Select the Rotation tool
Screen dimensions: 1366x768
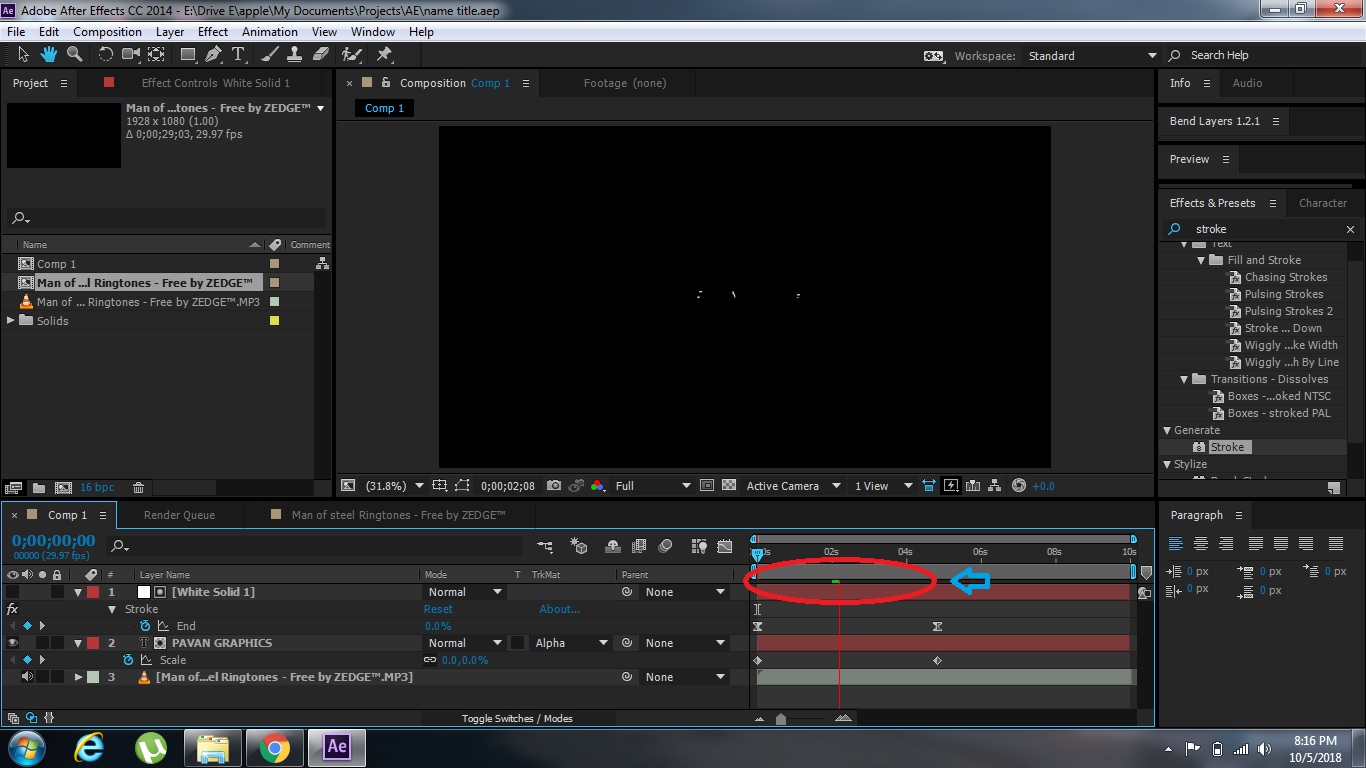coord(105,55)
